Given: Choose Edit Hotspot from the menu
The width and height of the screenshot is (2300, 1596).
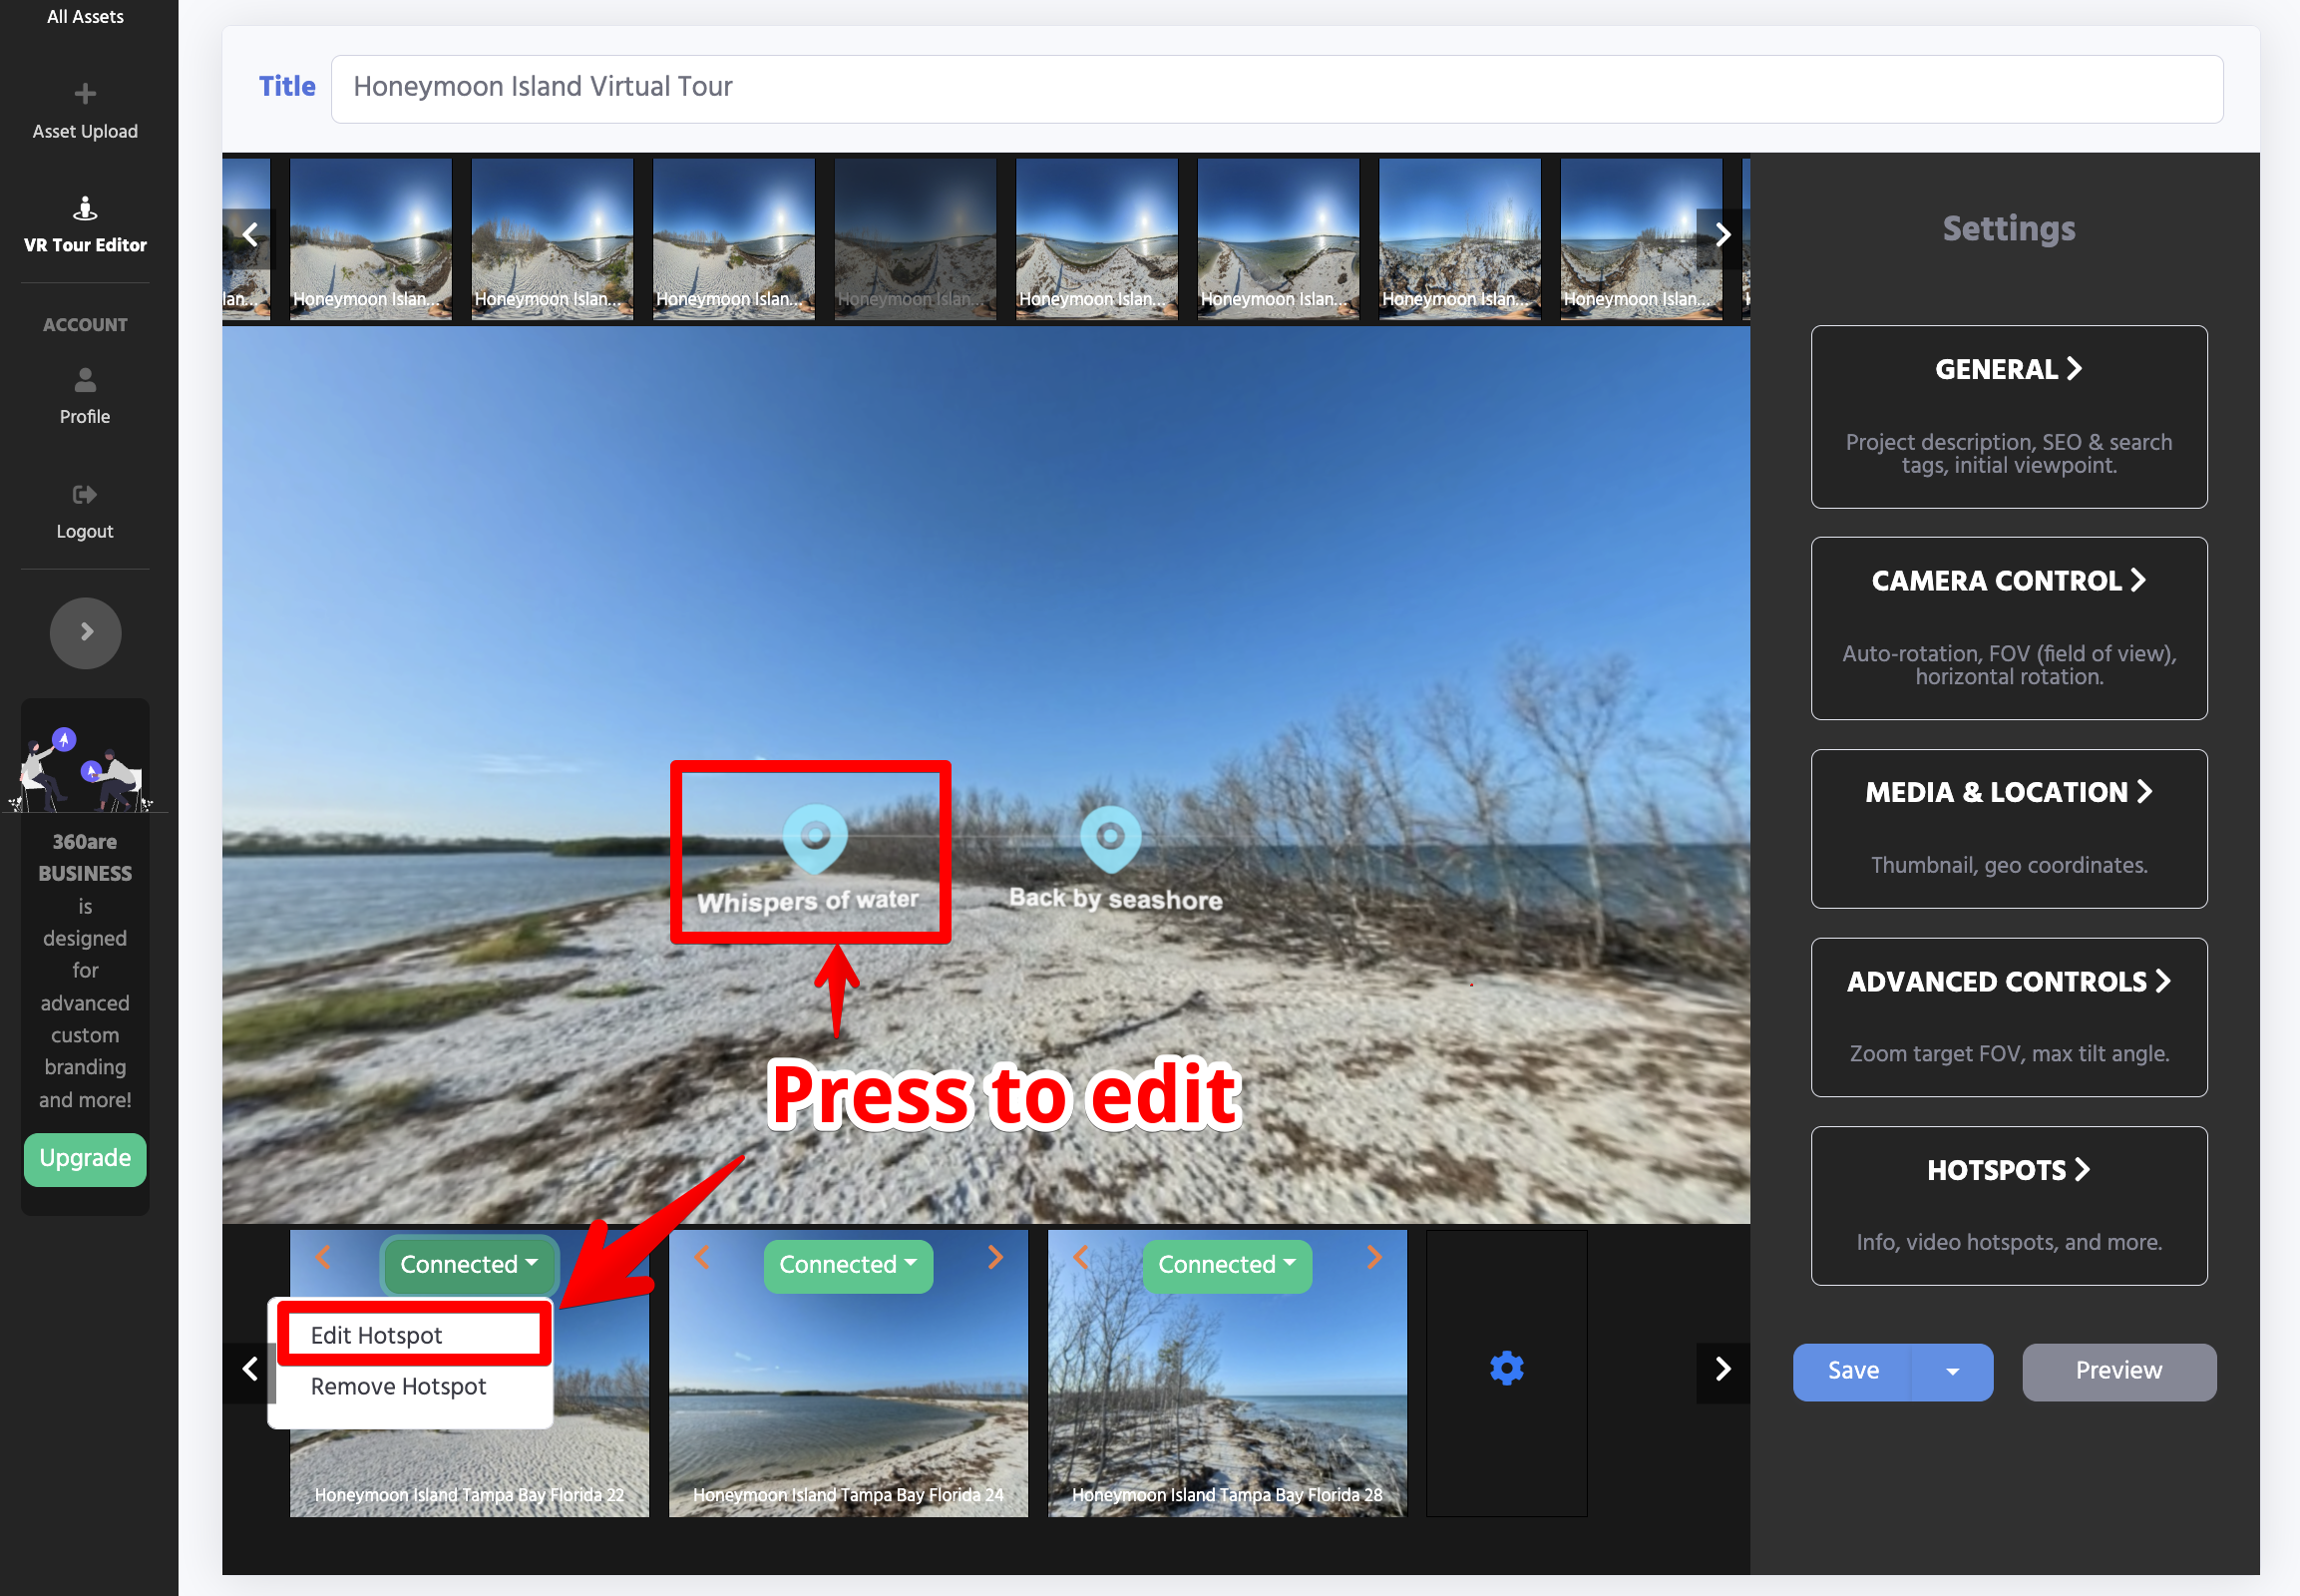Looking at the screenshot, I should pyautogui.click(x=377, y=1336).
